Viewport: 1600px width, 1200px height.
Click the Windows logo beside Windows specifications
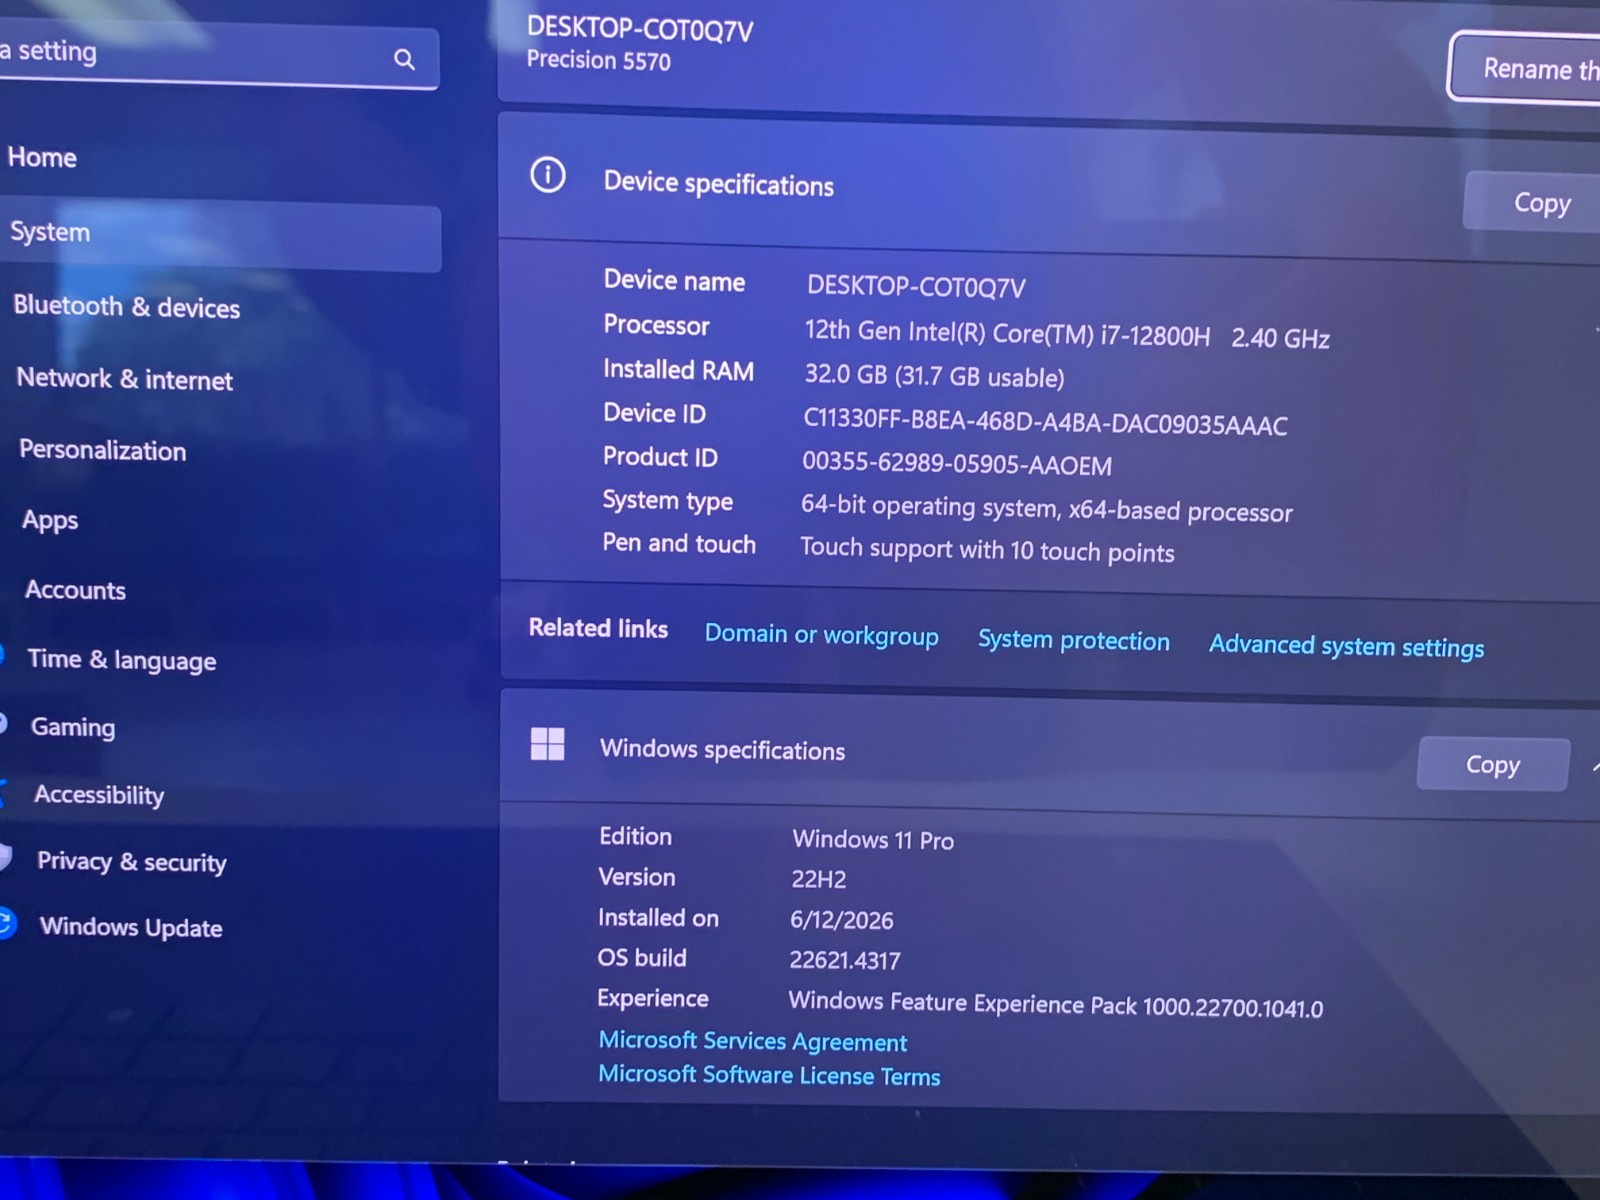pyautogui.click(x=547, y=744)
